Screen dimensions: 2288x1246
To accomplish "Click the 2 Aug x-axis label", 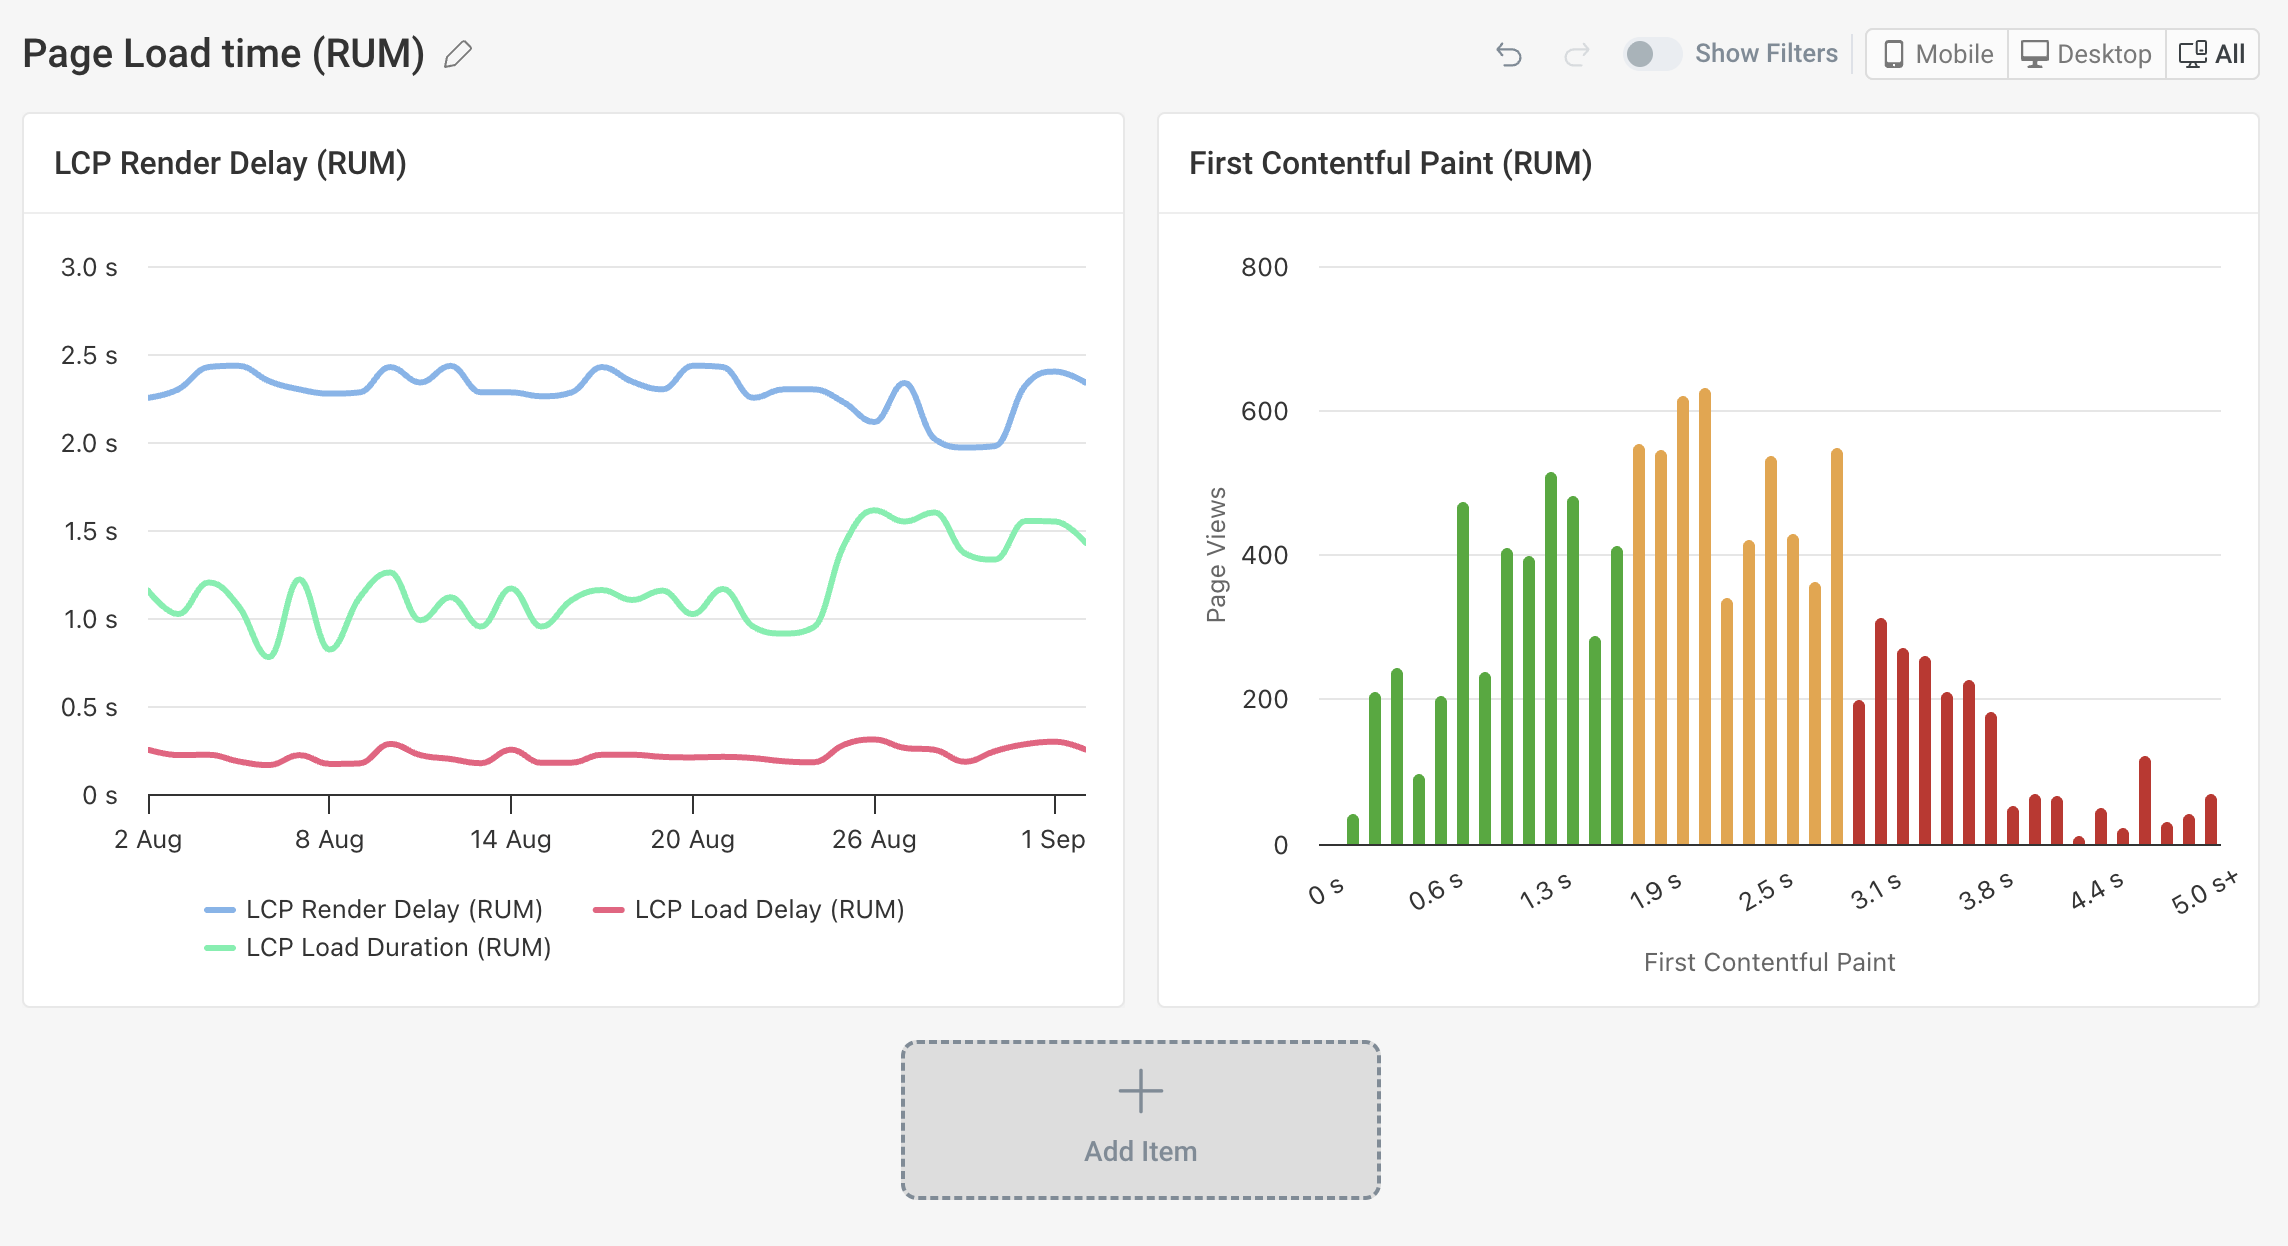I will coord(148,839).
